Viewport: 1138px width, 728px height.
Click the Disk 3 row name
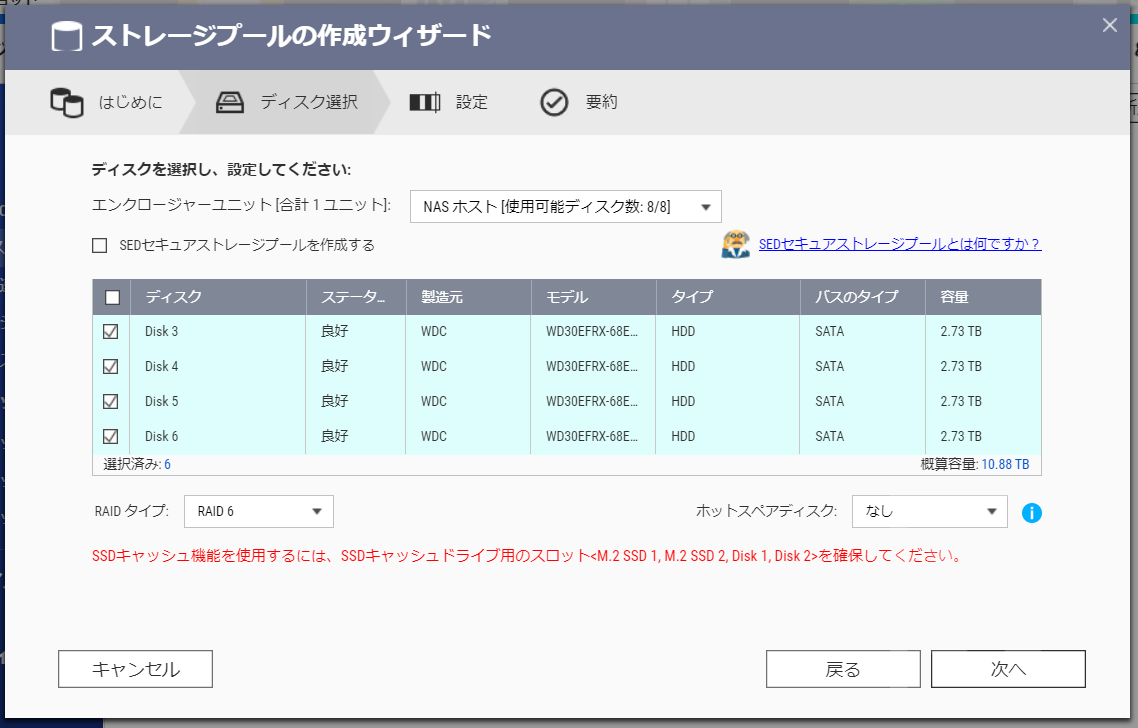161,332
